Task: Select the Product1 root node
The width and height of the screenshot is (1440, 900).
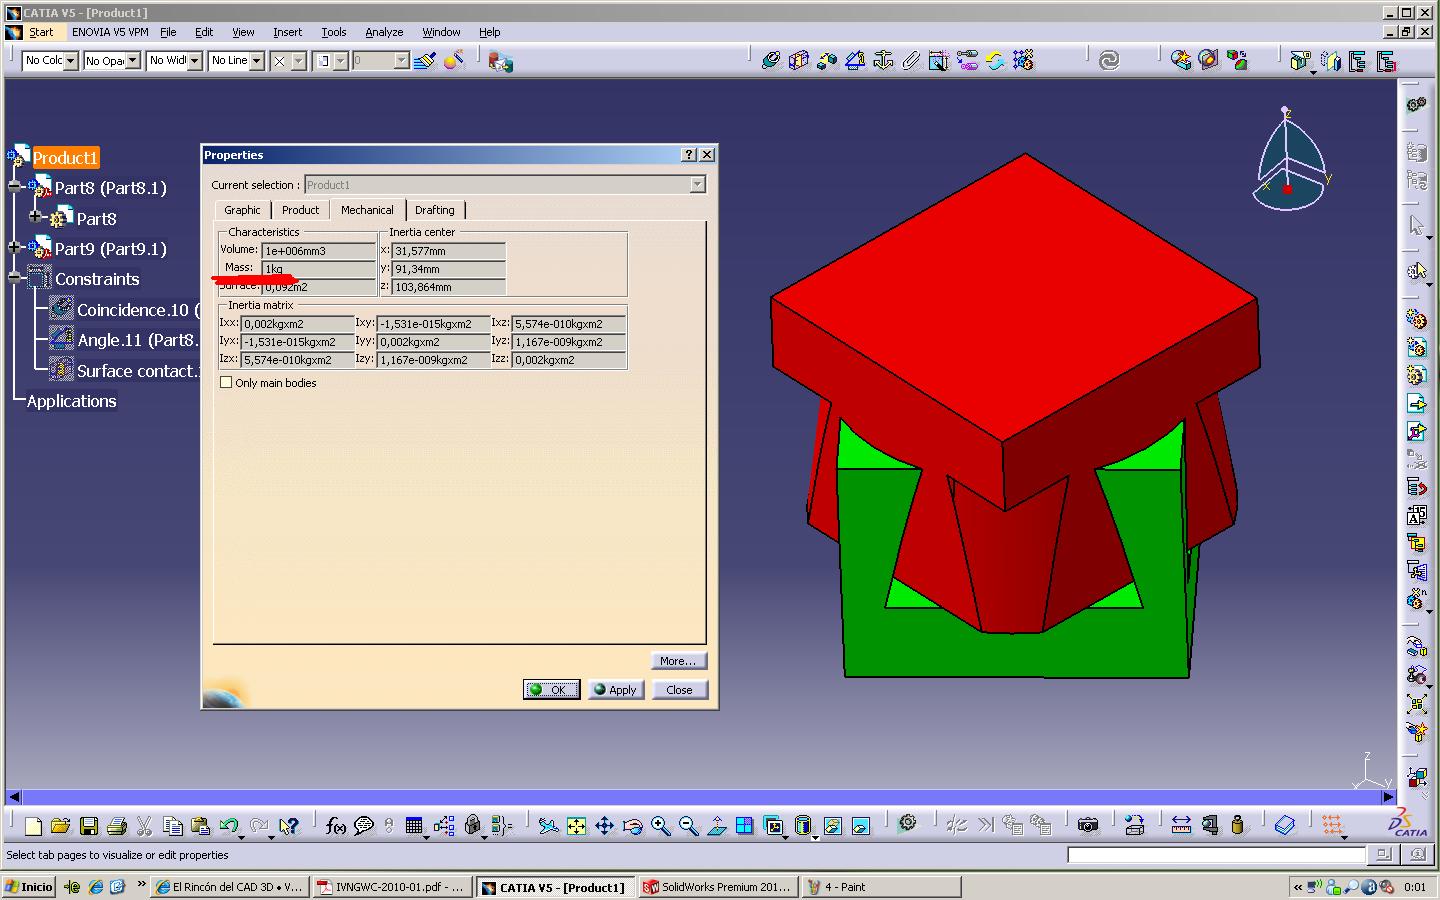Action: pyautogui.click(x=65, y=157)
